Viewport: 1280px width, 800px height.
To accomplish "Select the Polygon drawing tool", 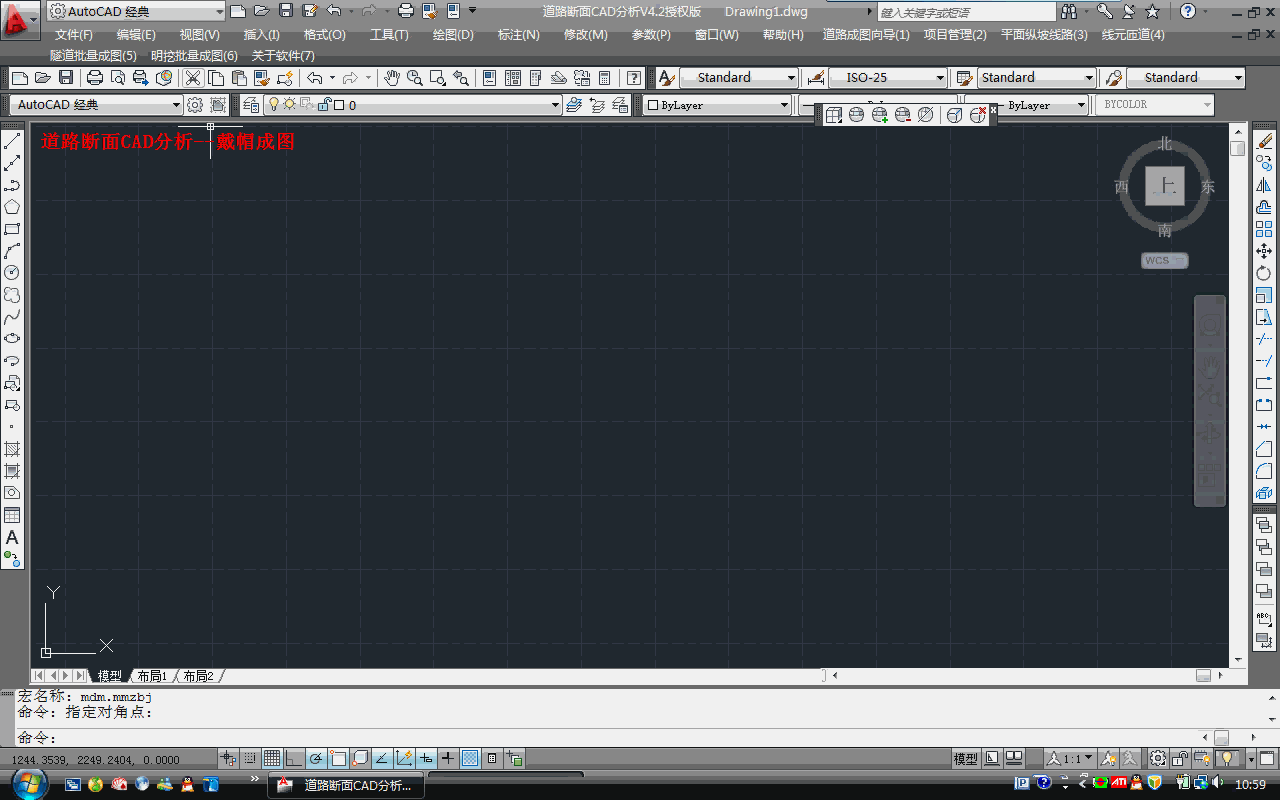I will pyautogui.click(x=12, y=207).
